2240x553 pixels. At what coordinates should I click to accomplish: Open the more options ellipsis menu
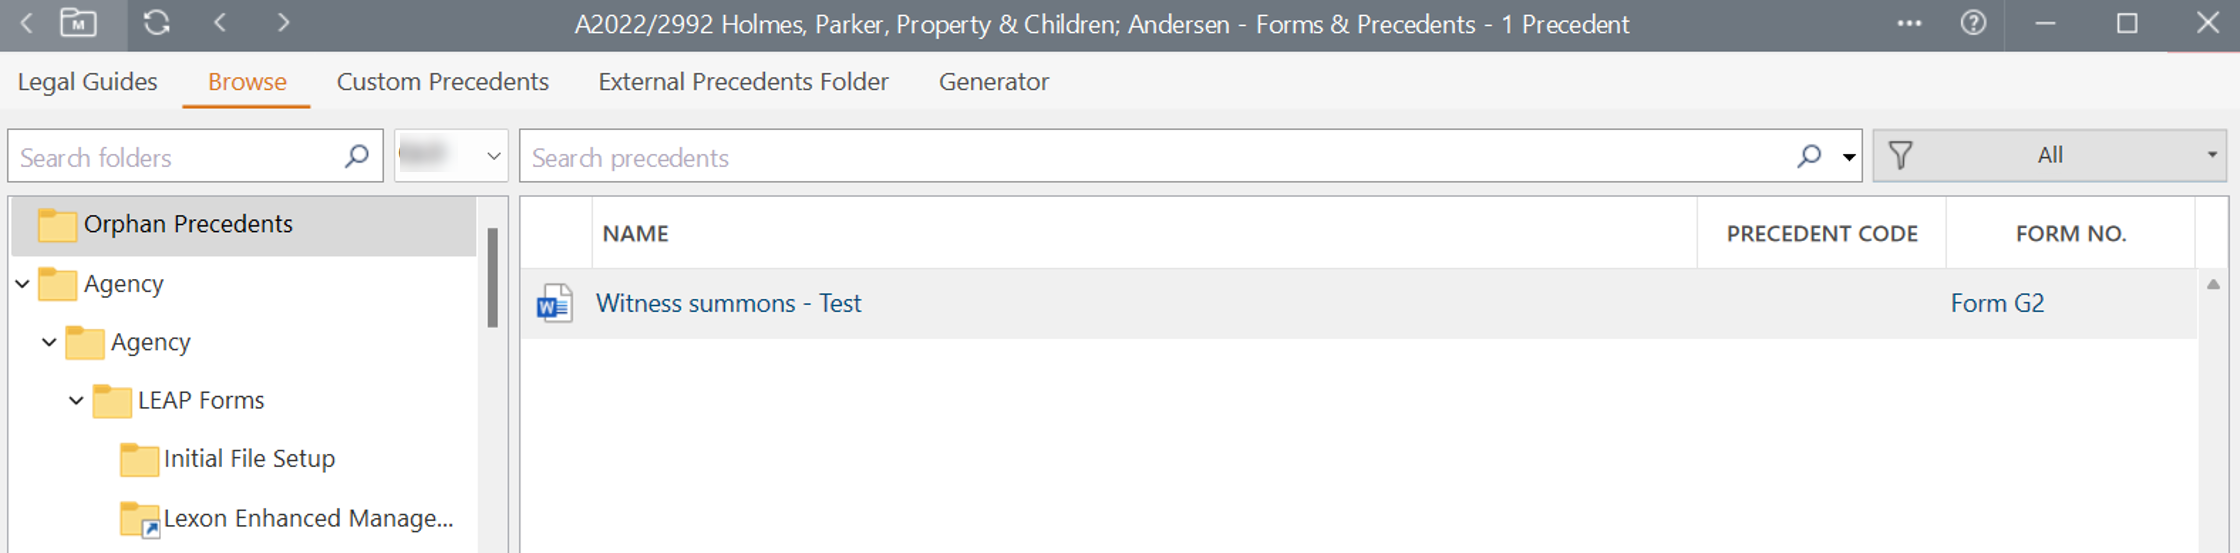(x=1909, y=23)
